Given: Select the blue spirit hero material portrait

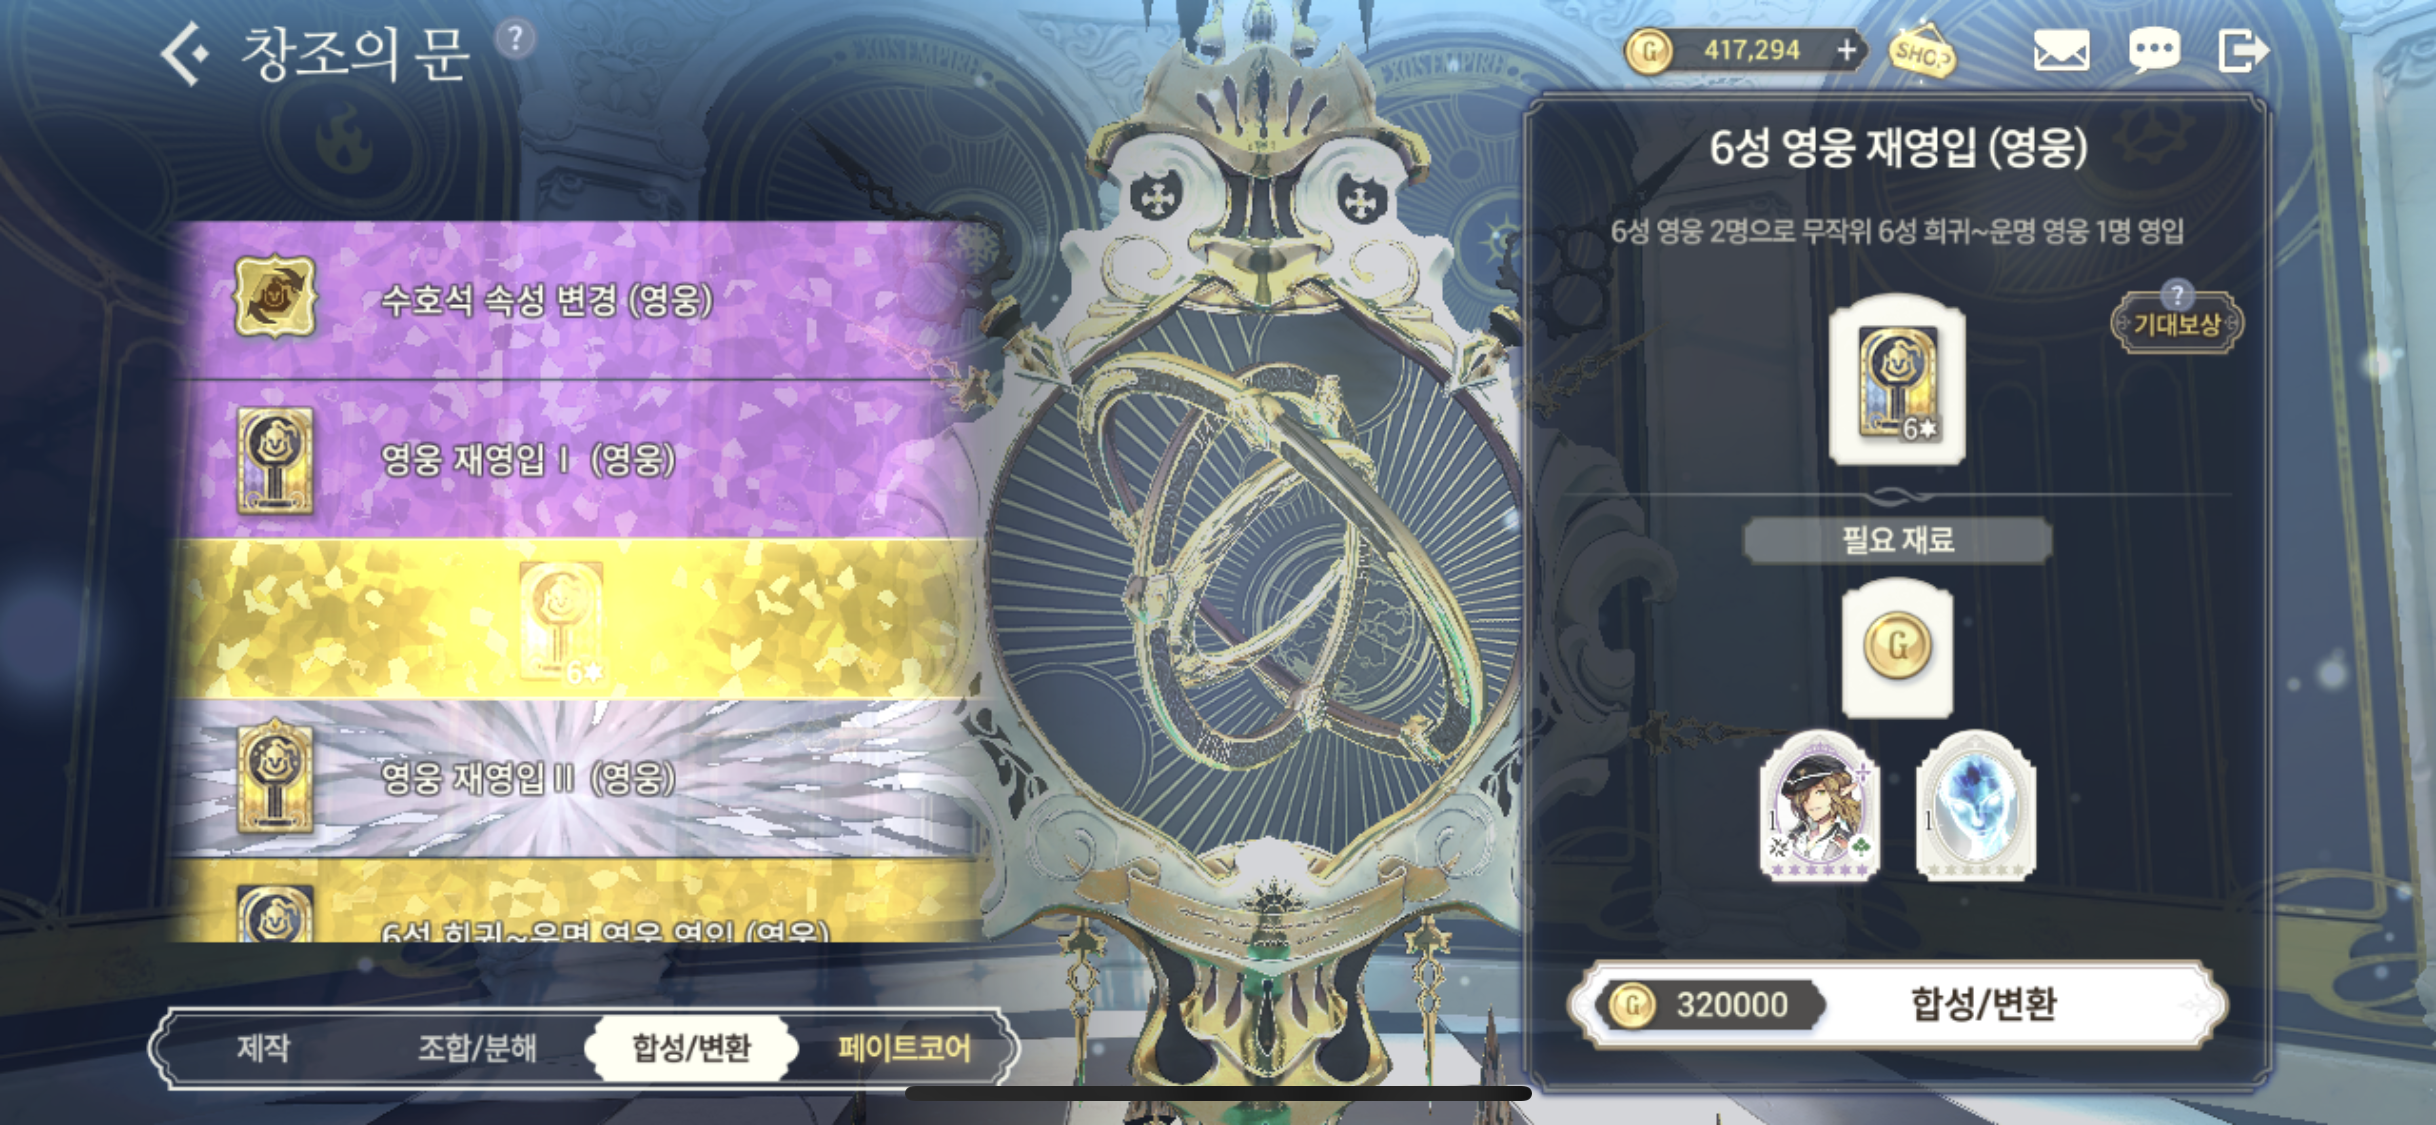Looking at the screenshot, I should pos(1975,806).
